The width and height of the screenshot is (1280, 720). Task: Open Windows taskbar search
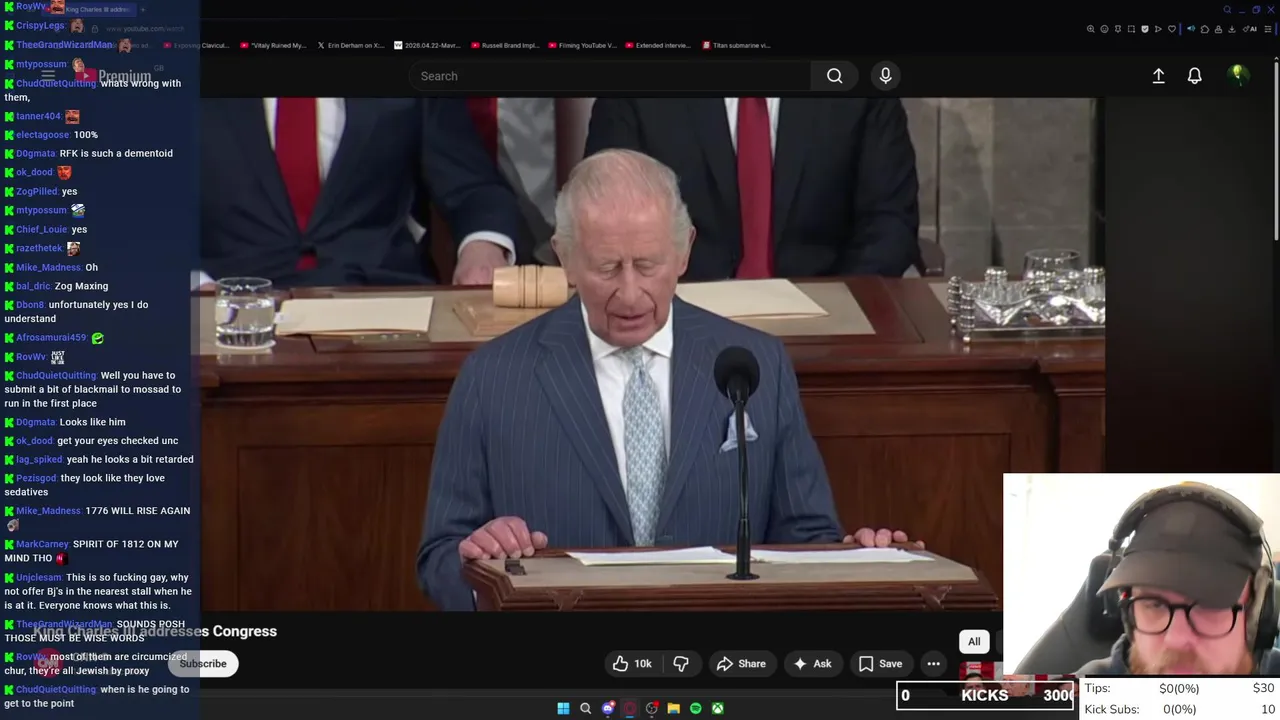pos(585,708)
